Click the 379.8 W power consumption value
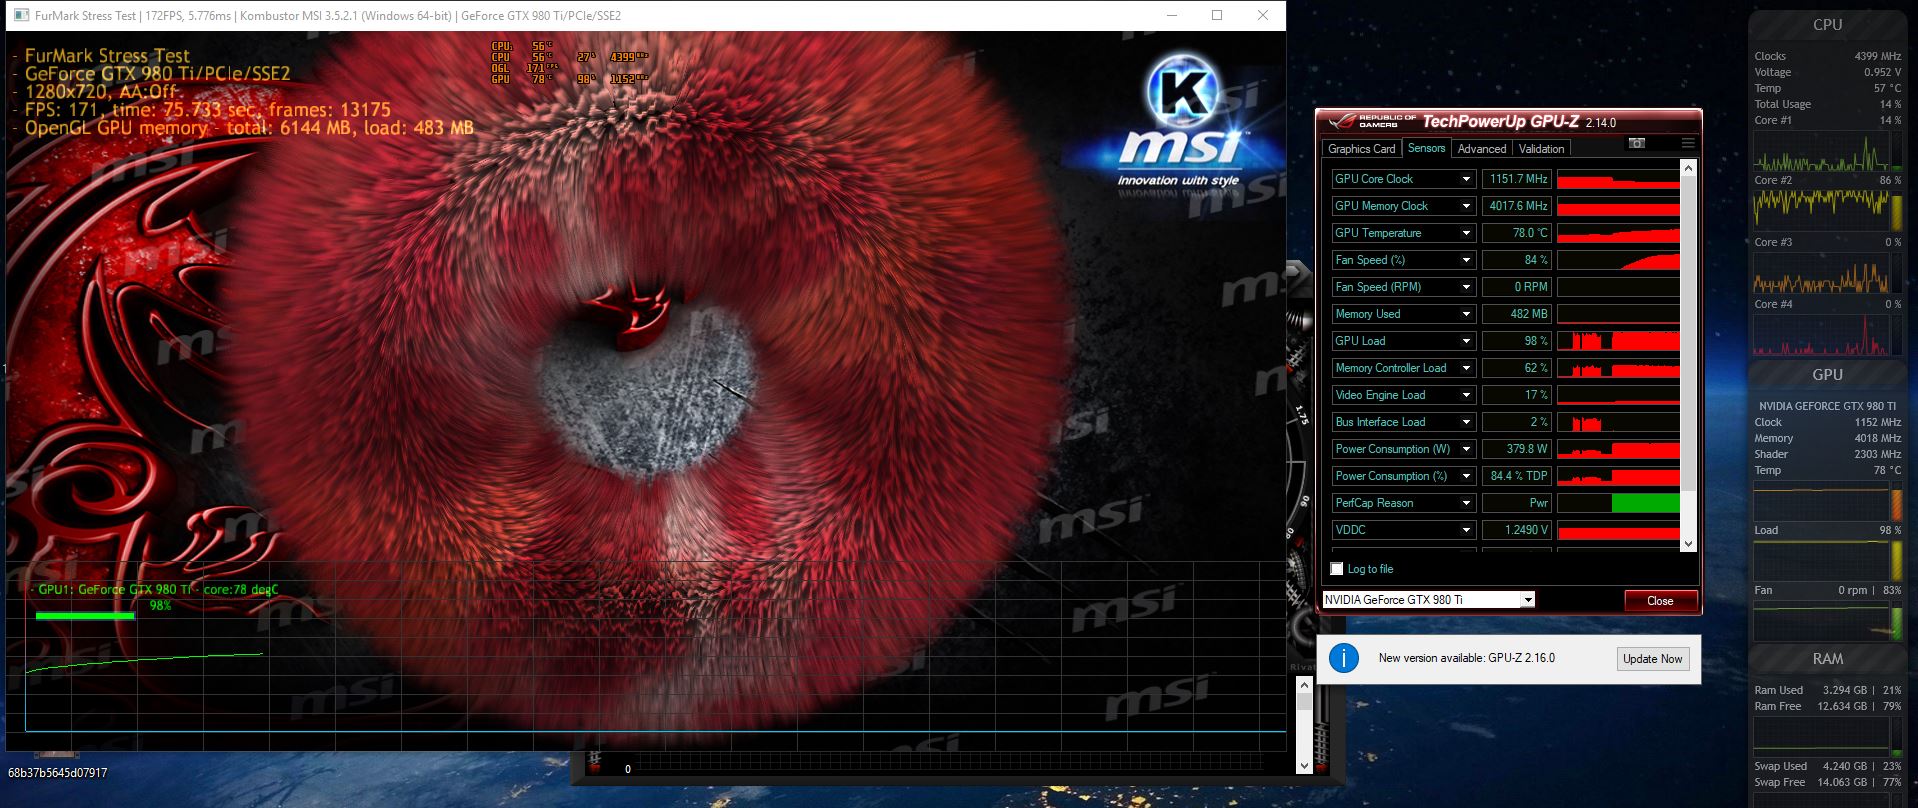The image size is (1918, 808). (x=1517, y=449)
